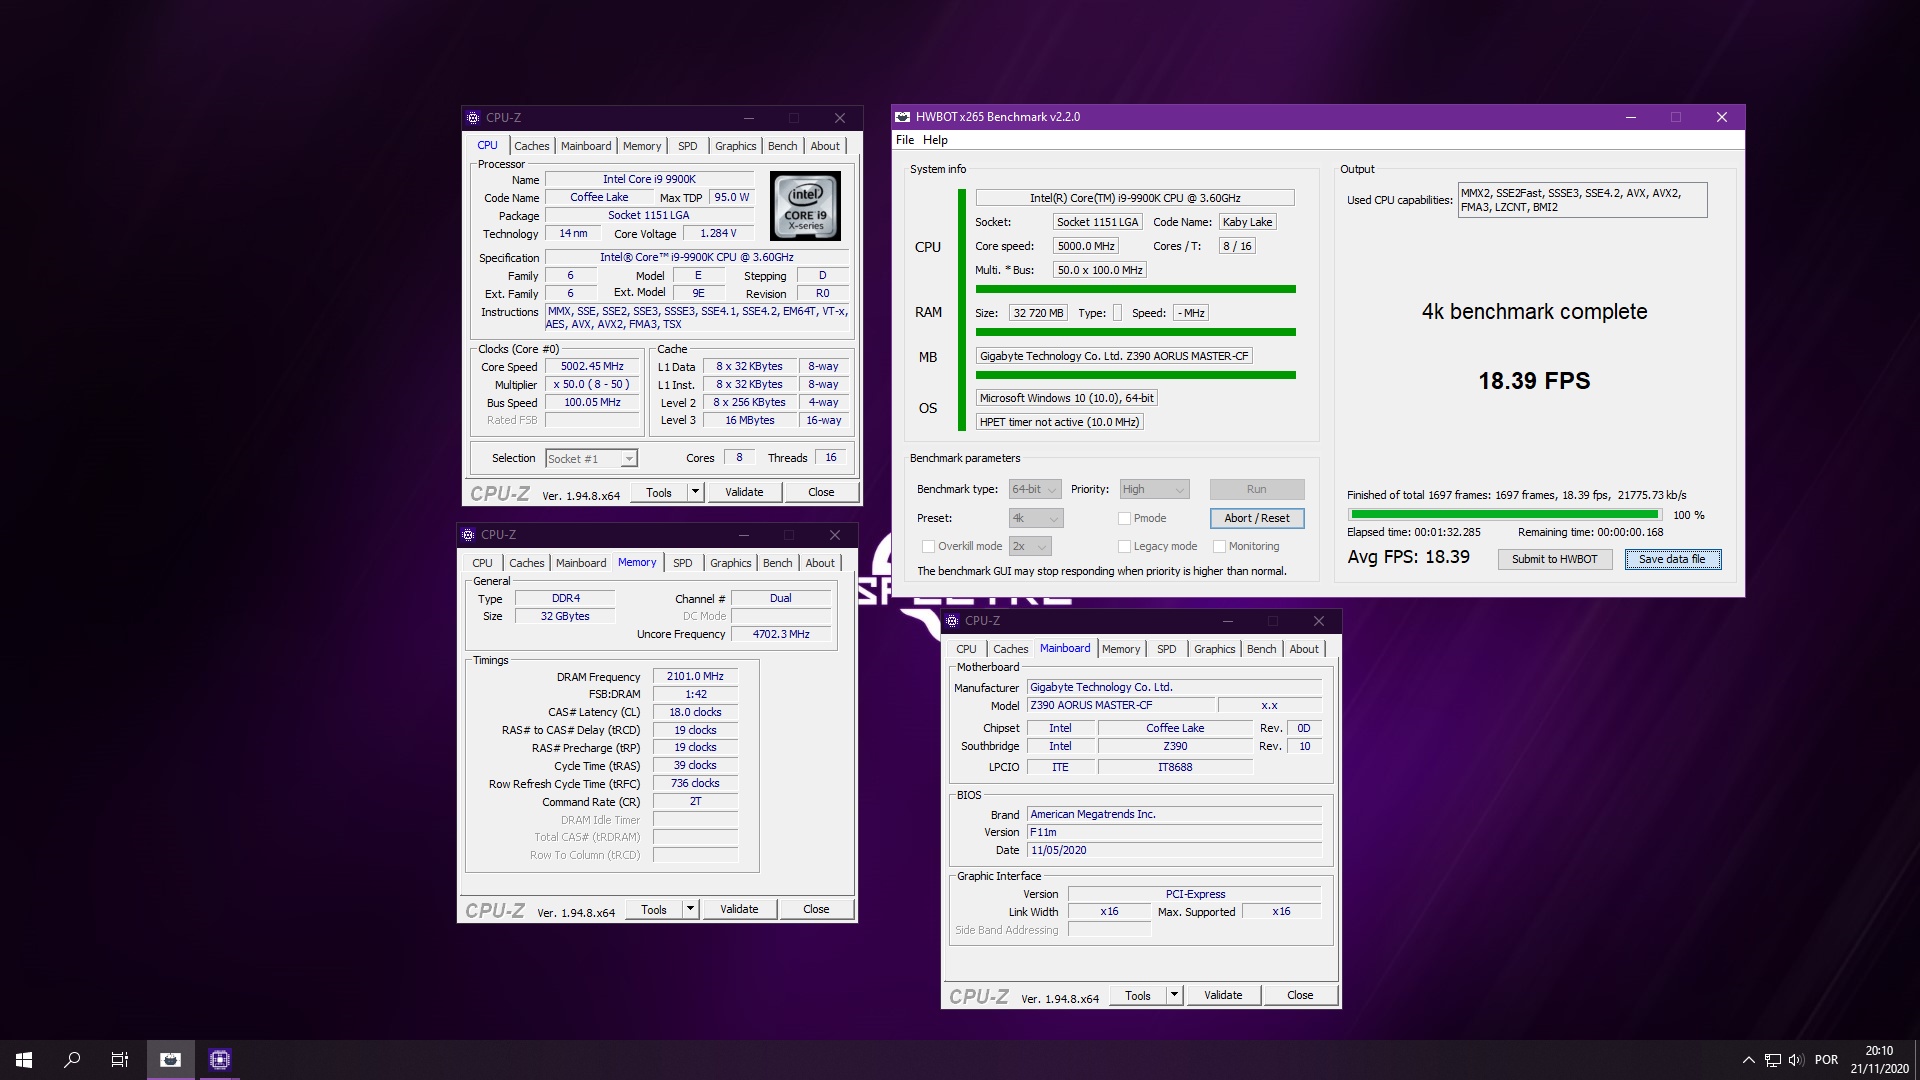Switch to Graphics tab in Mainboard CPU-Z window
The image size is (1920, 1080).
pos(1215,649)
